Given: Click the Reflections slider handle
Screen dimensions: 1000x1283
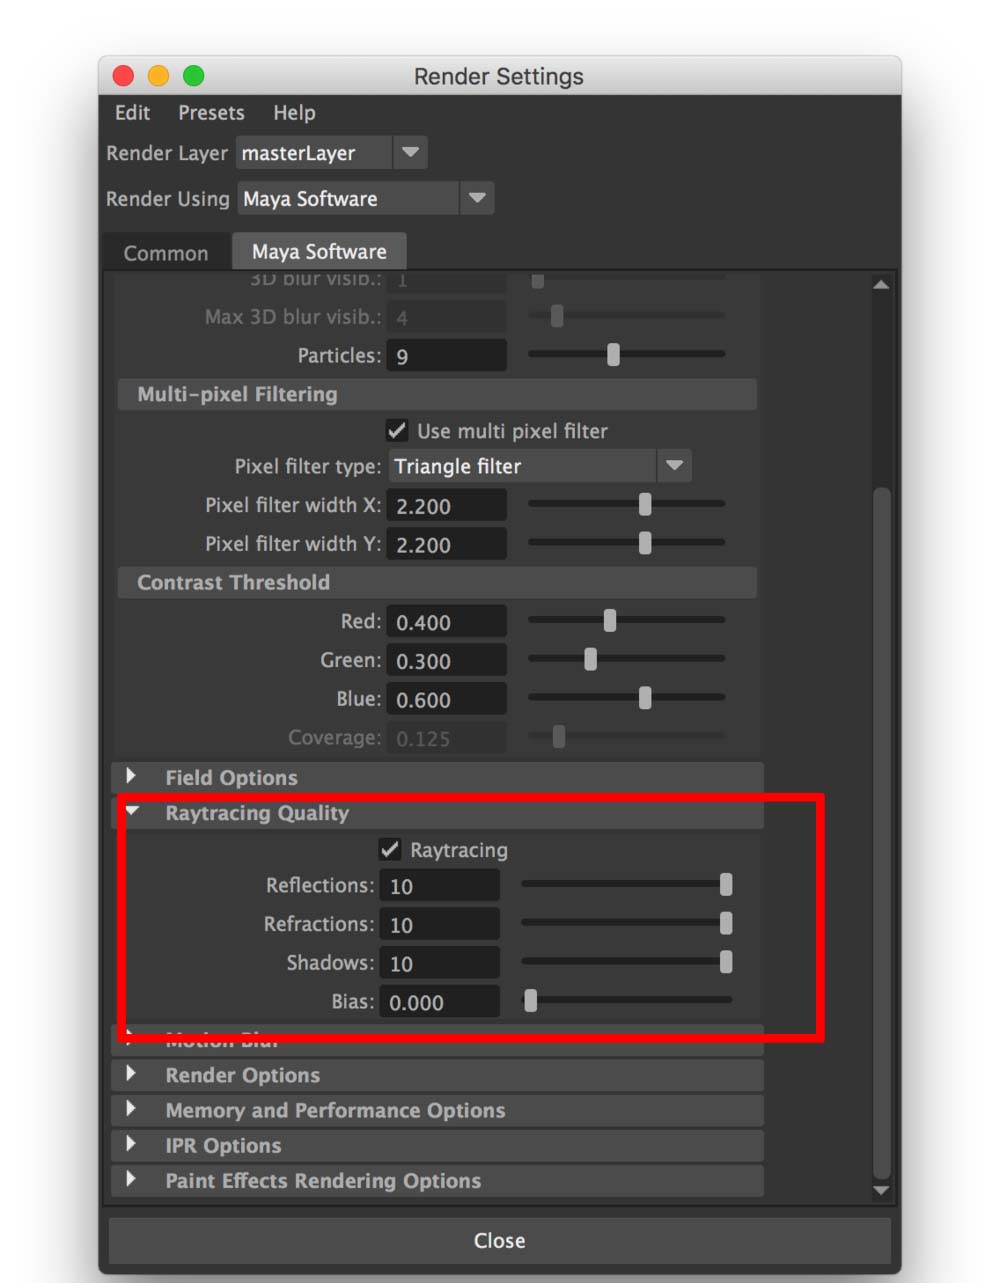Looking at the screenshot, I should click(726, 884).
